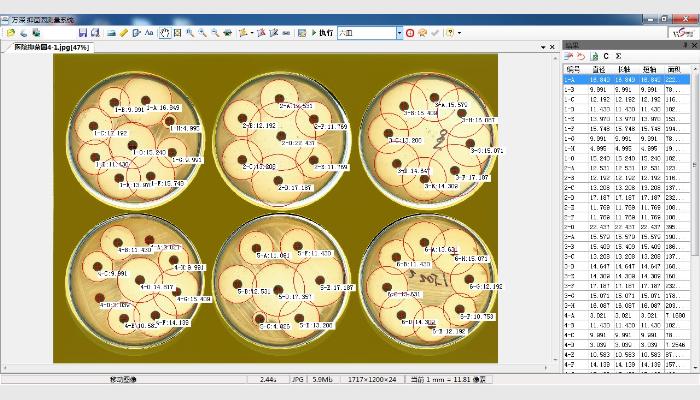Click the 'C' clear icon in results panel
700x400 pixels.
tap(605, 56)
